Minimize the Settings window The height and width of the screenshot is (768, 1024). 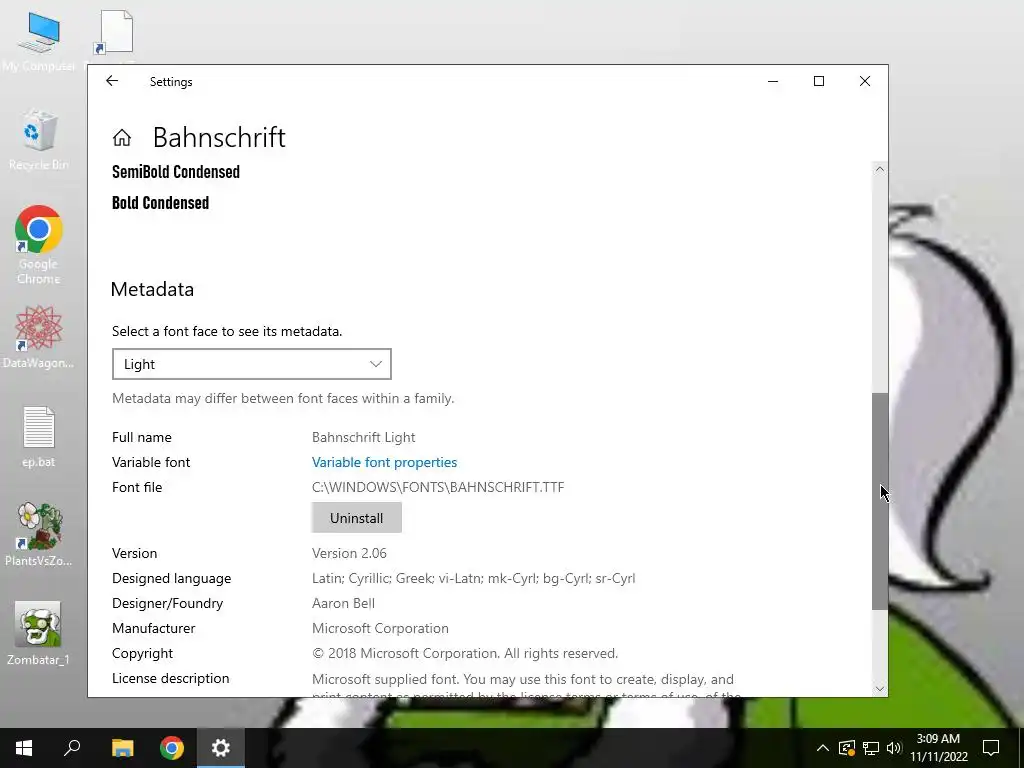pos(773,81)
